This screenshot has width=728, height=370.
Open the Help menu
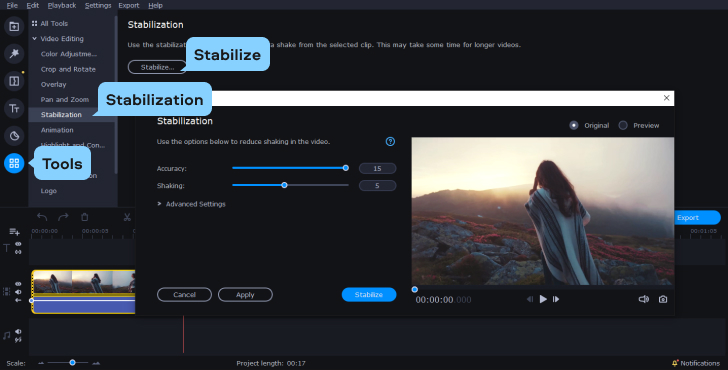coord(155,6)
